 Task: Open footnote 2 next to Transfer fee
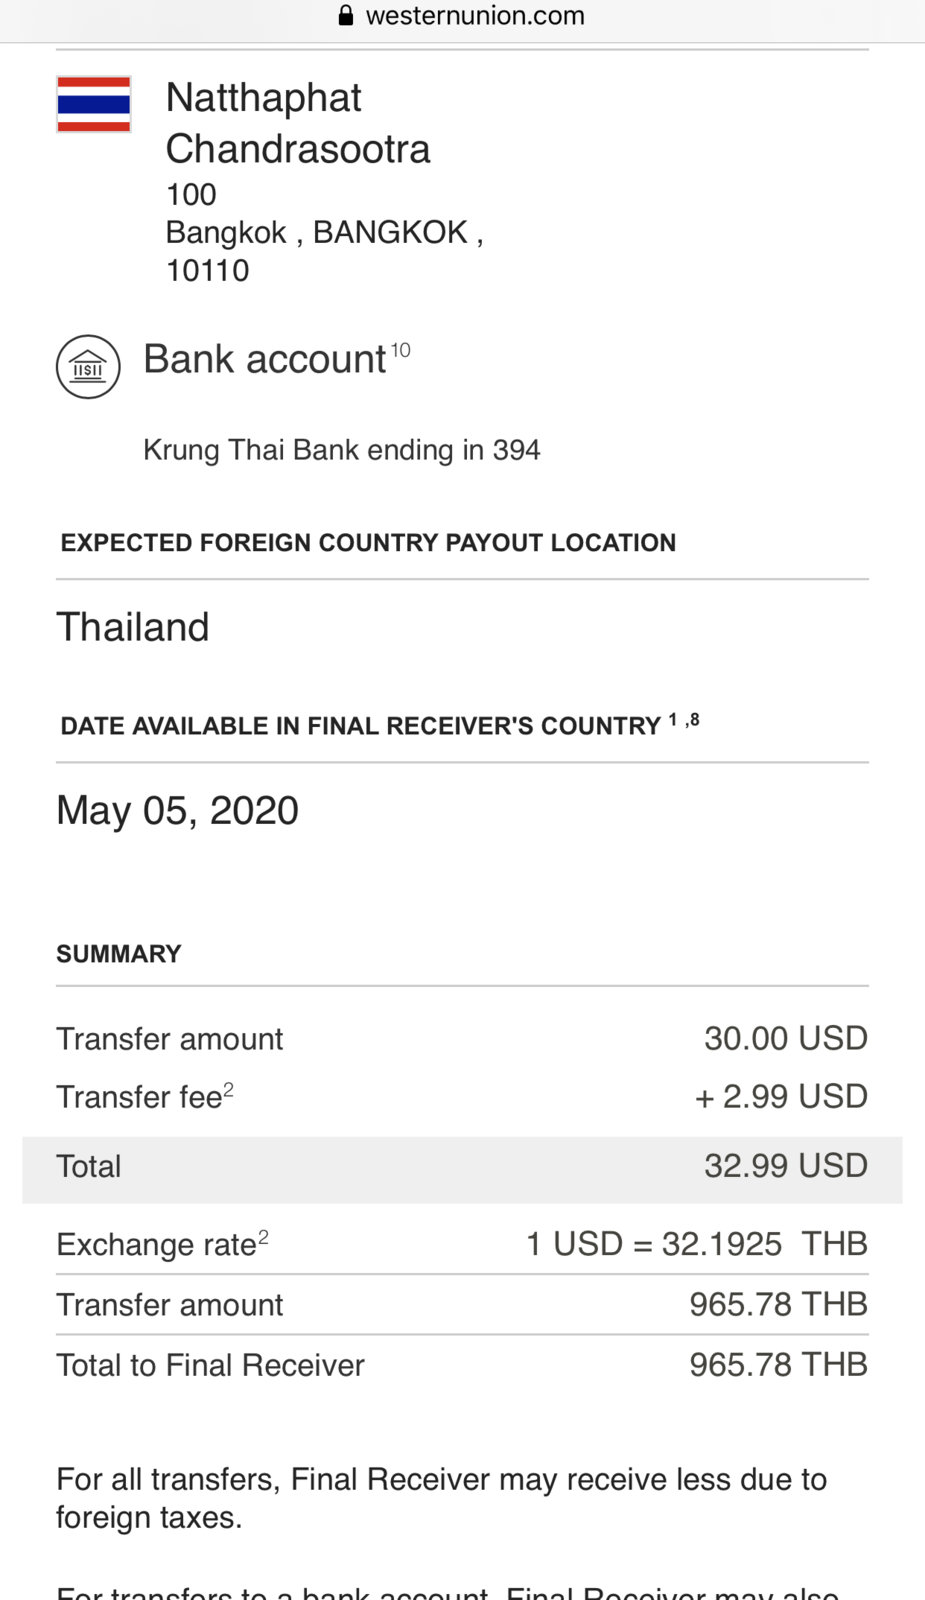(x=229, y=1089)
